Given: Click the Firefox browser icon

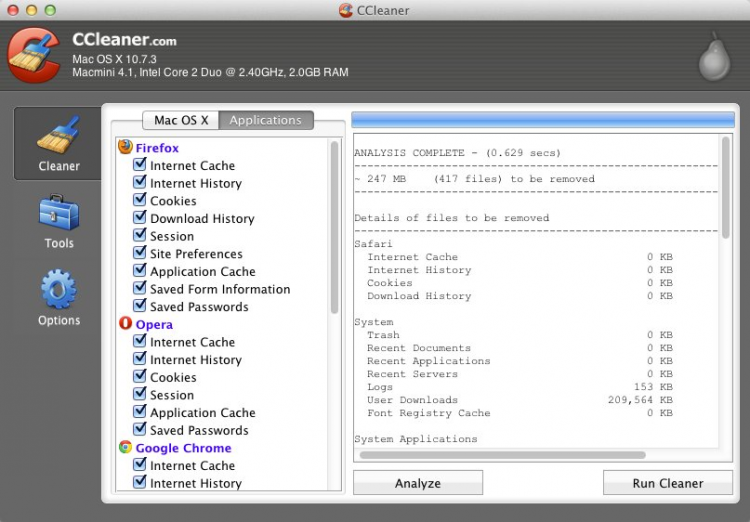Looking at the screenshot, I should [125, 147].
